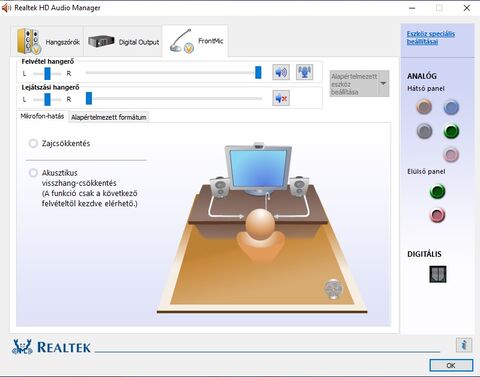Image resolution: width=480 pixels, height=377 pixels.
Task: Click the gray speaker icon on the floor
Action: tap(333, 289)
